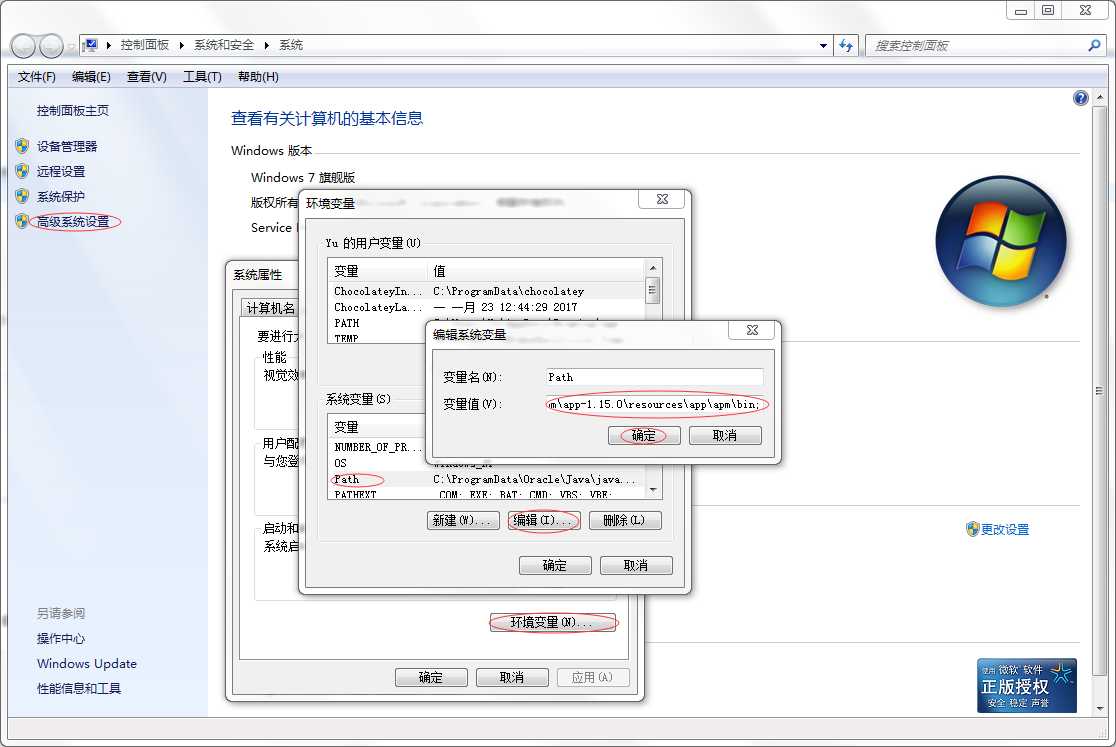Open Windows Update link

point(87,663)
